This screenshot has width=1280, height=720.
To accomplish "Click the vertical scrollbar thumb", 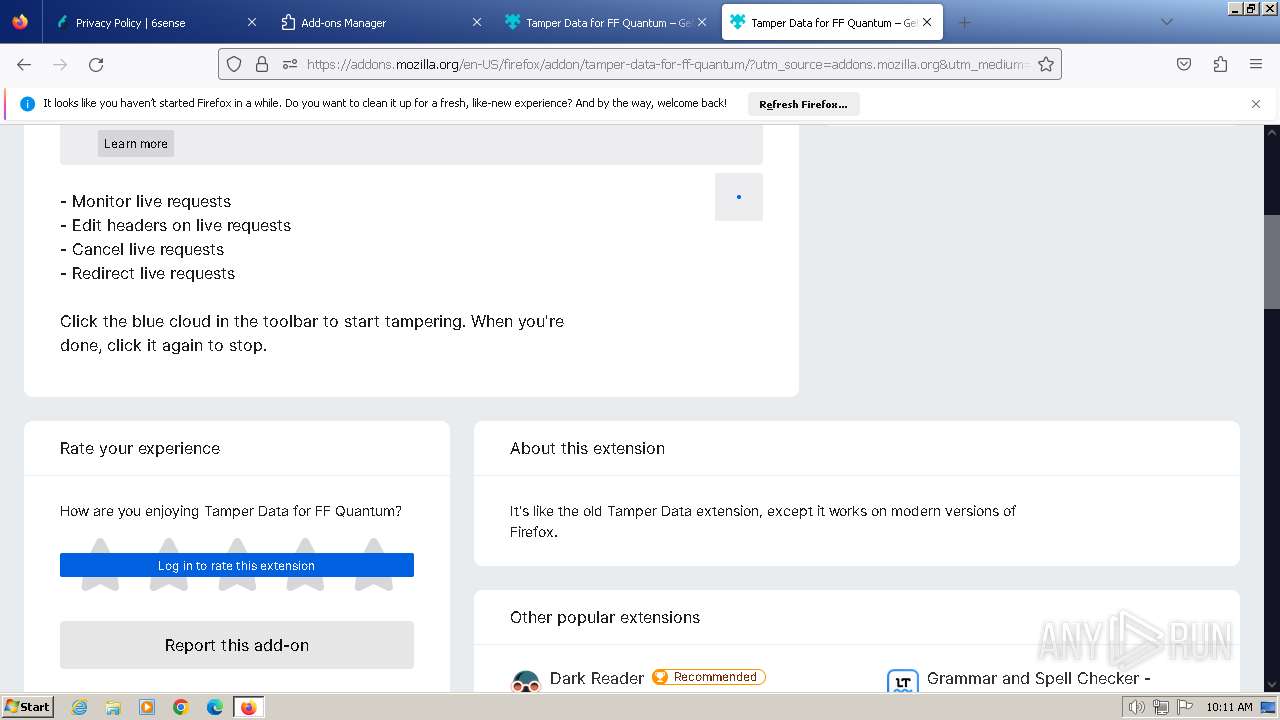I will (1272, 262).
